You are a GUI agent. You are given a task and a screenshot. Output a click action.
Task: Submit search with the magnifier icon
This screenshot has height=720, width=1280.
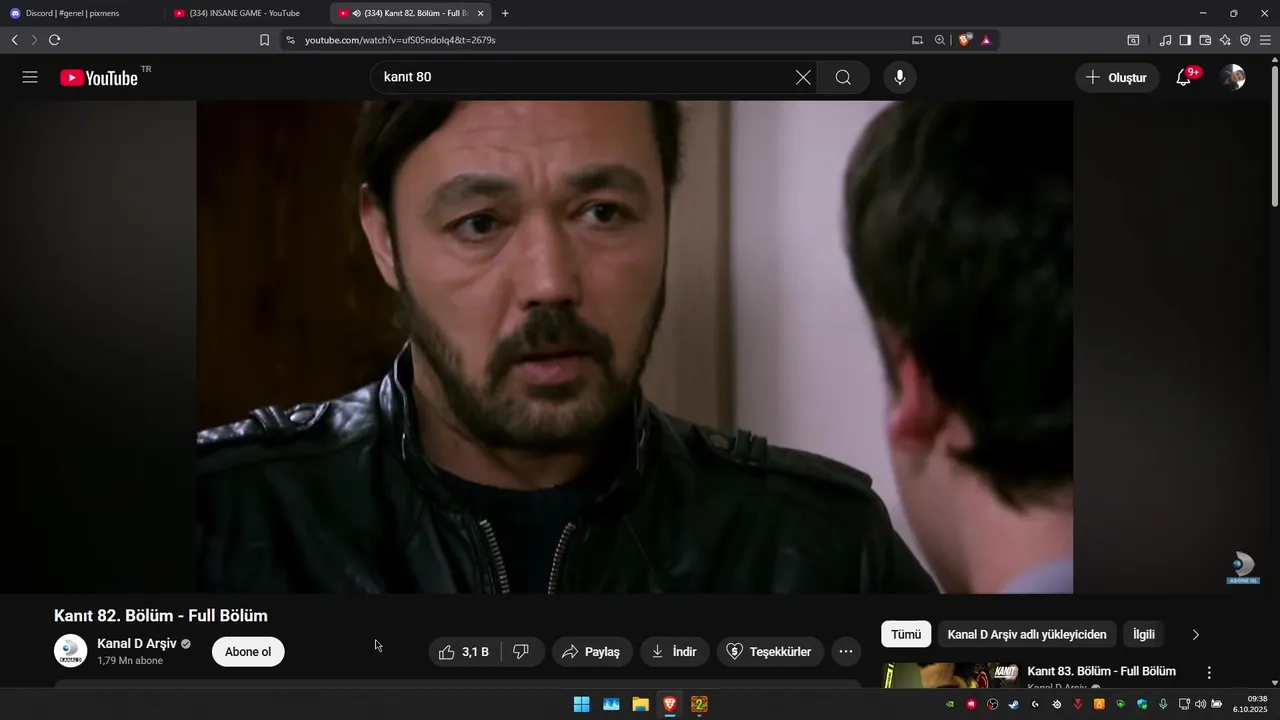(843, 77)
